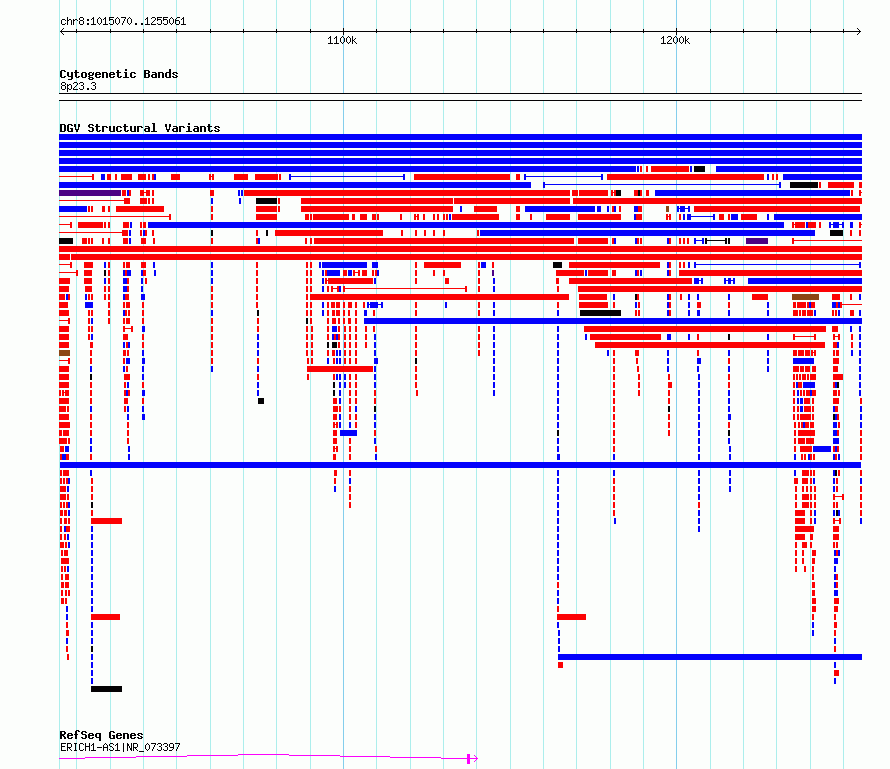890x769 pixels.
Task: Select the topmost full-width blue variant bar
Action: coord(460,137)
